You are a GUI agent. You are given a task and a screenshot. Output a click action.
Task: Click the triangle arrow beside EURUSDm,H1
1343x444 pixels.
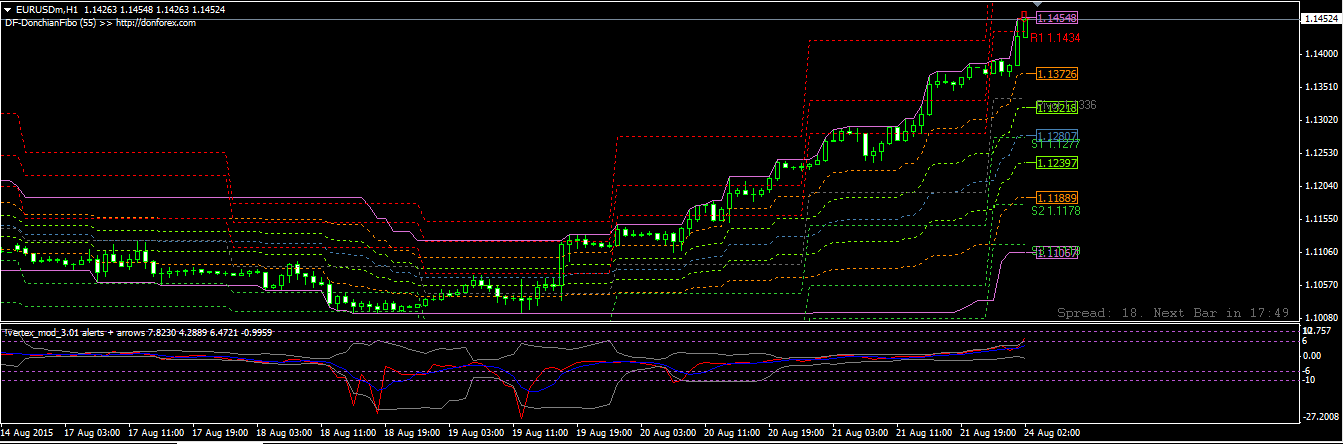pyautogui.click(x=8, y=9)
